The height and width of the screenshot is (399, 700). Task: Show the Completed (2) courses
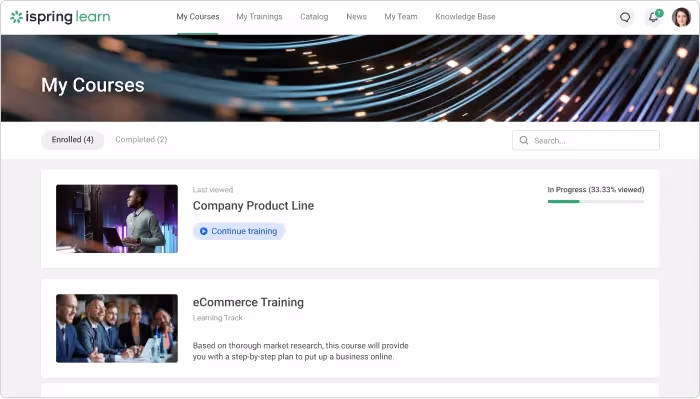pos(141,140)
